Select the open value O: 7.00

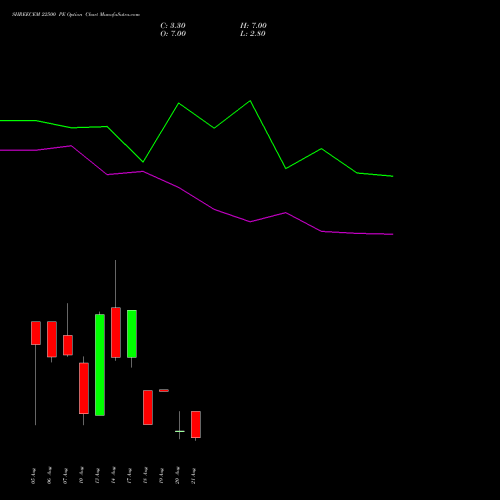[173, 34]
